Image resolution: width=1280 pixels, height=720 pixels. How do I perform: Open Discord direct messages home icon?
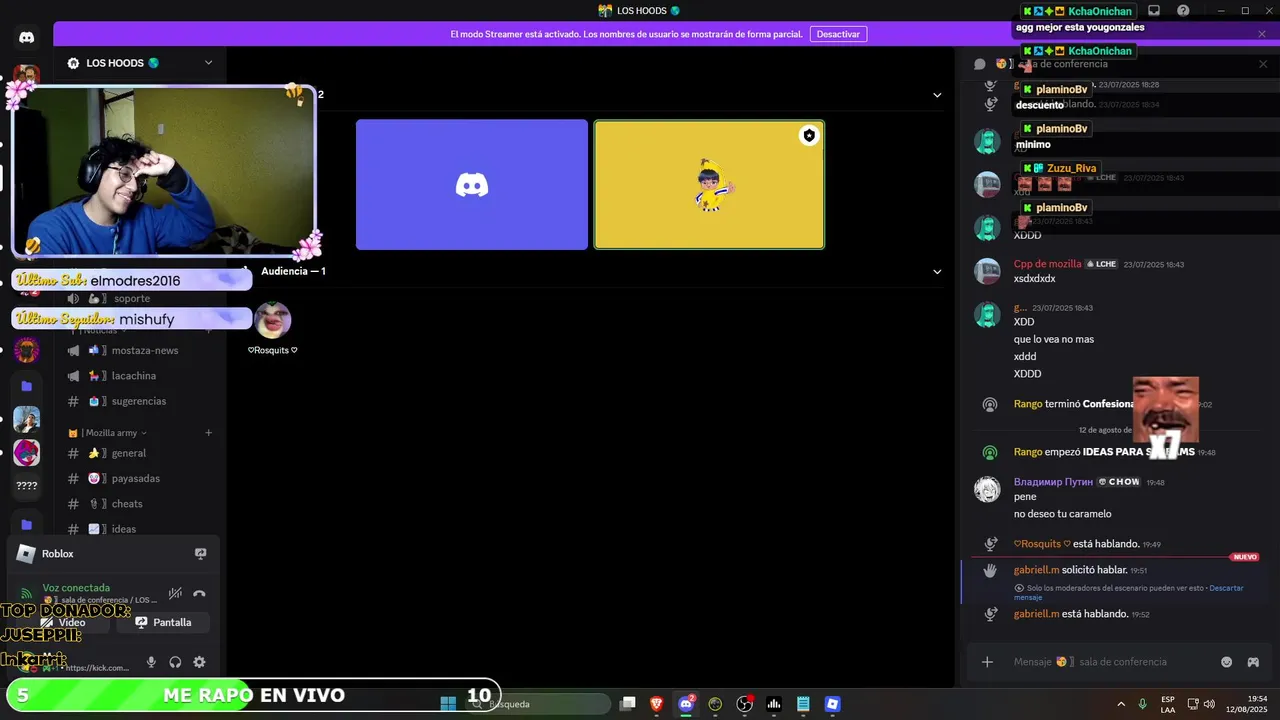pyautogui.click(x=27, y=37)
